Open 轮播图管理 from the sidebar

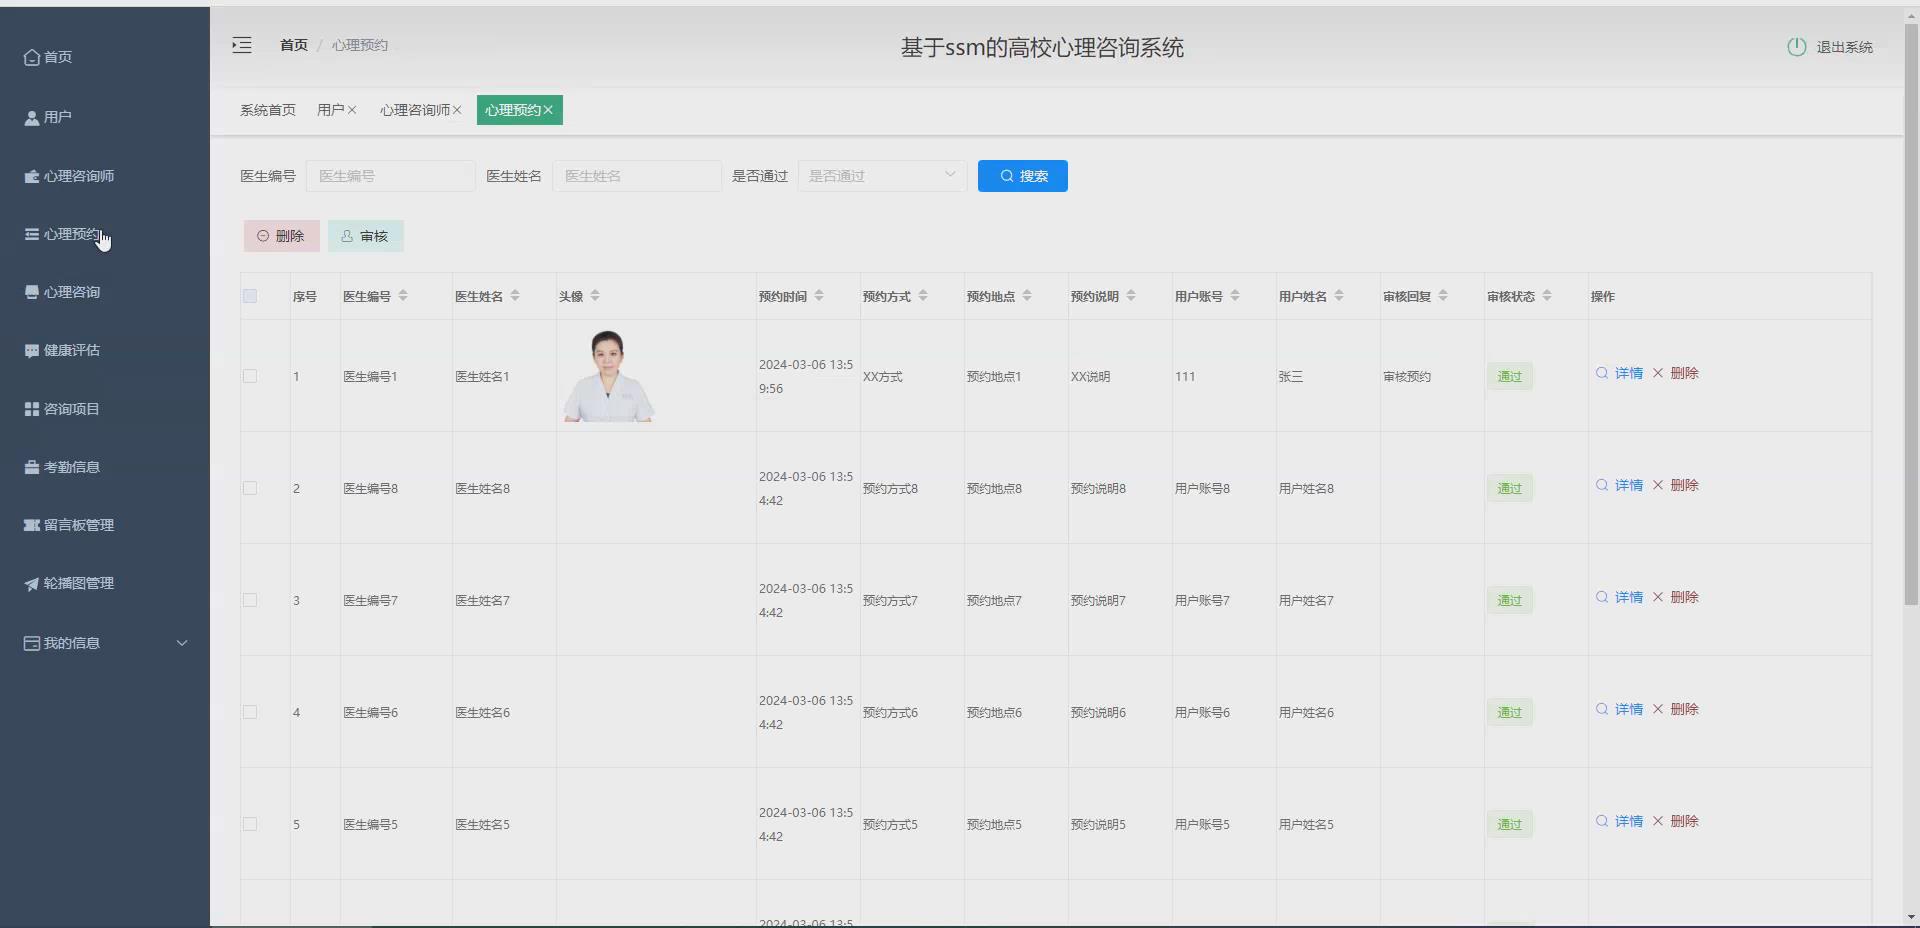click(77, 583)
